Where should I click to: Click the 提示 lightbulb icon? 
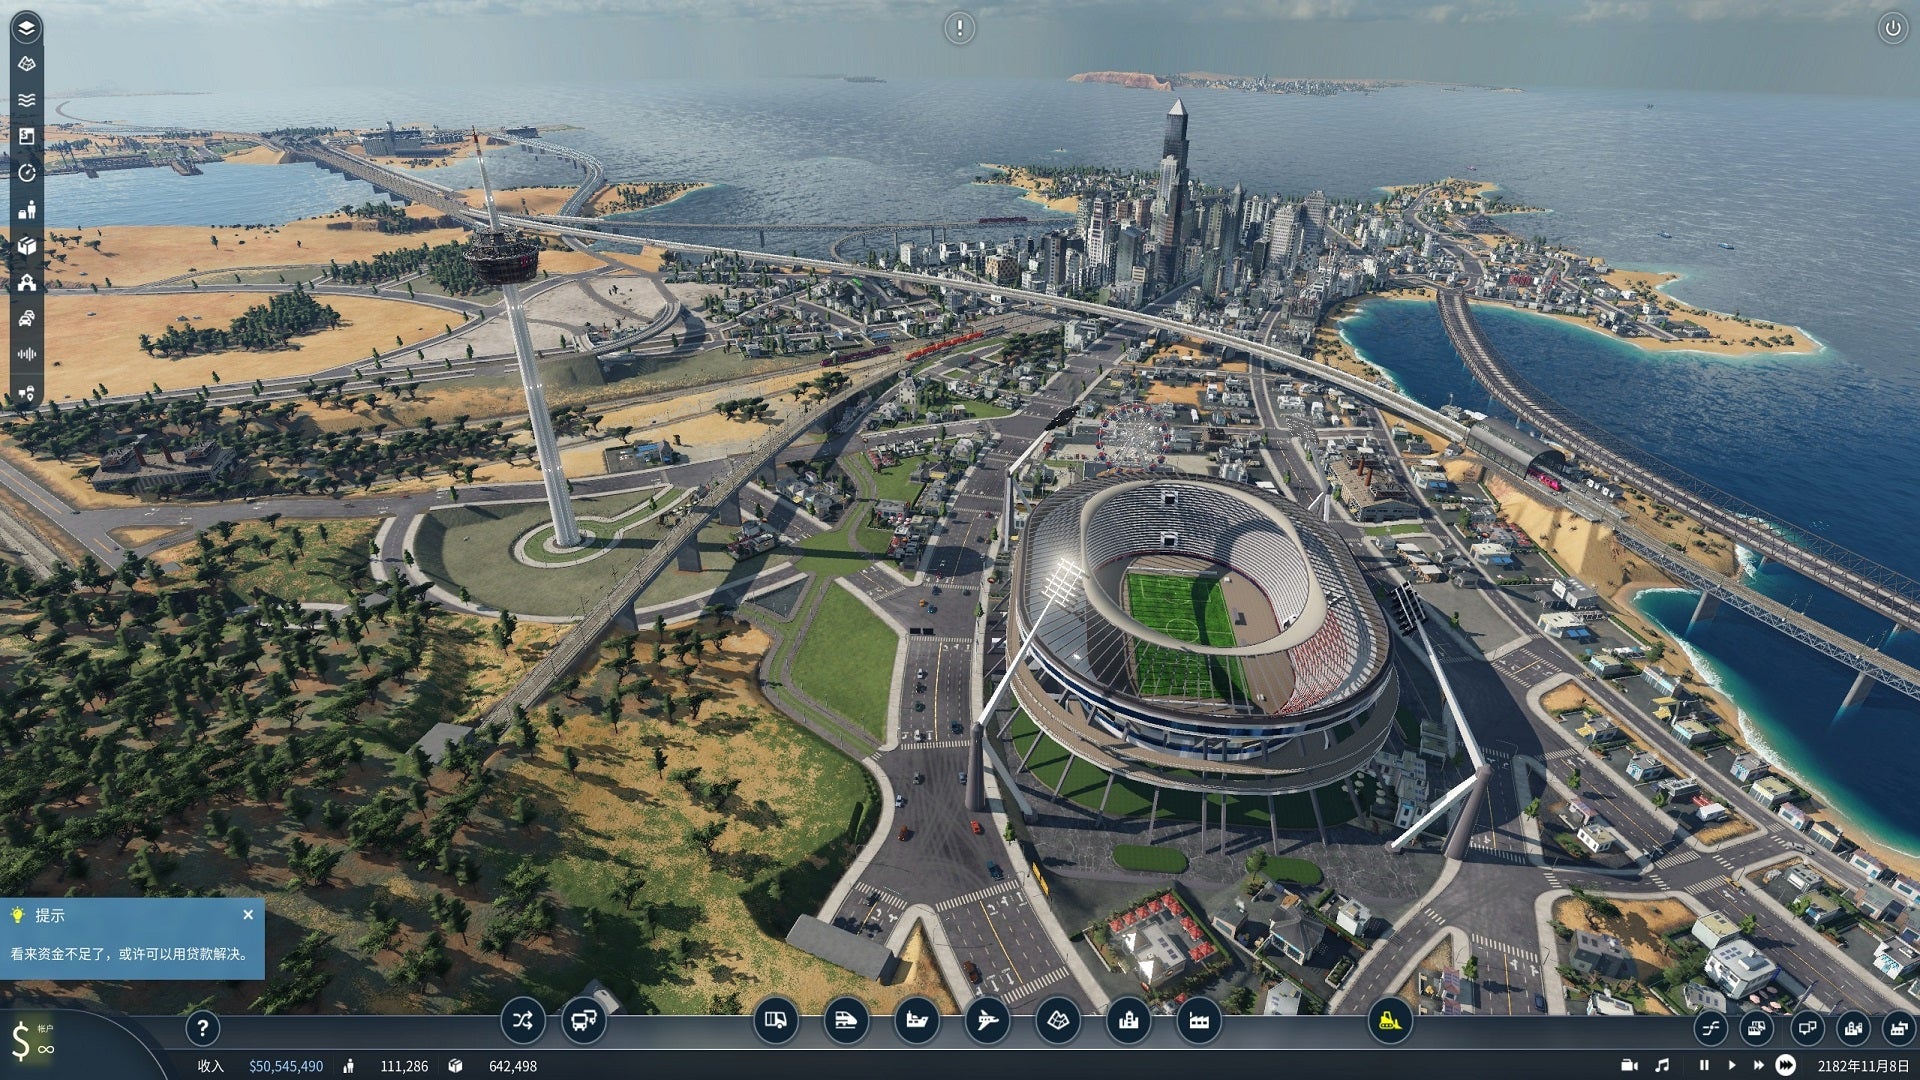point(17,914)
